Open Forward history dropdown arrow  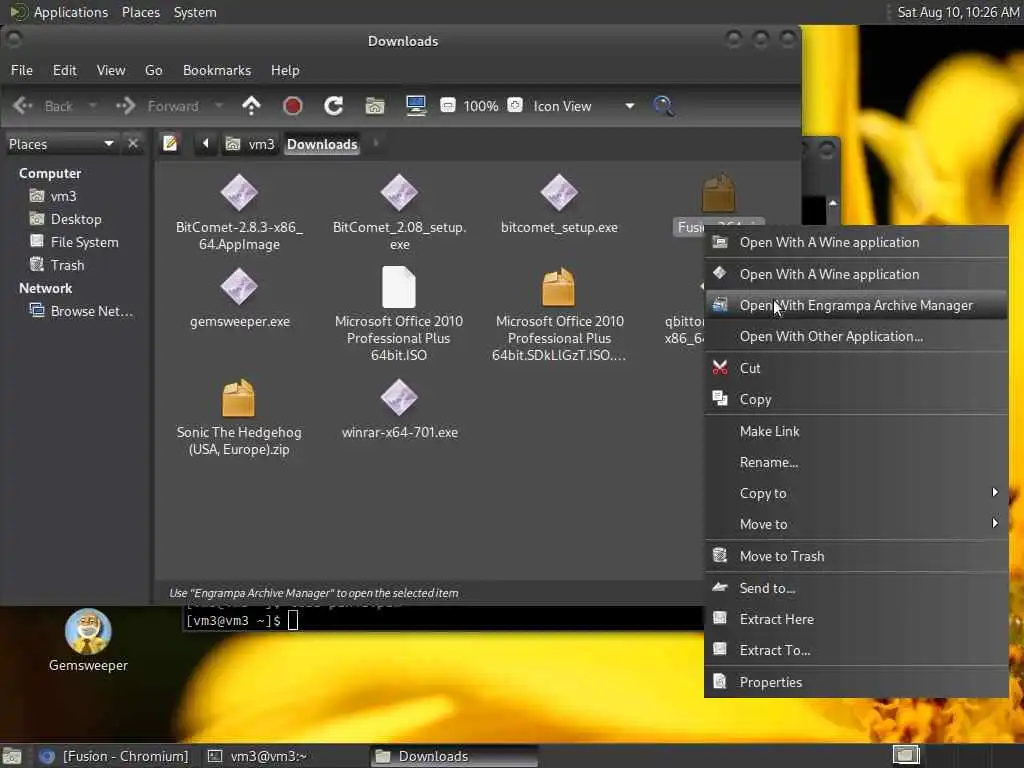(x=219, y=106)
